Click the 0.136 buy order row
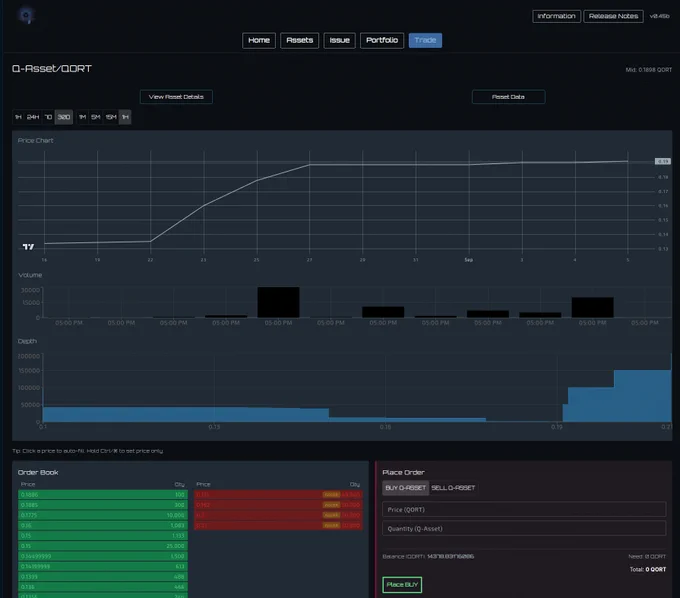The width and height of the screenshot is (680, 598). point(103,587)
